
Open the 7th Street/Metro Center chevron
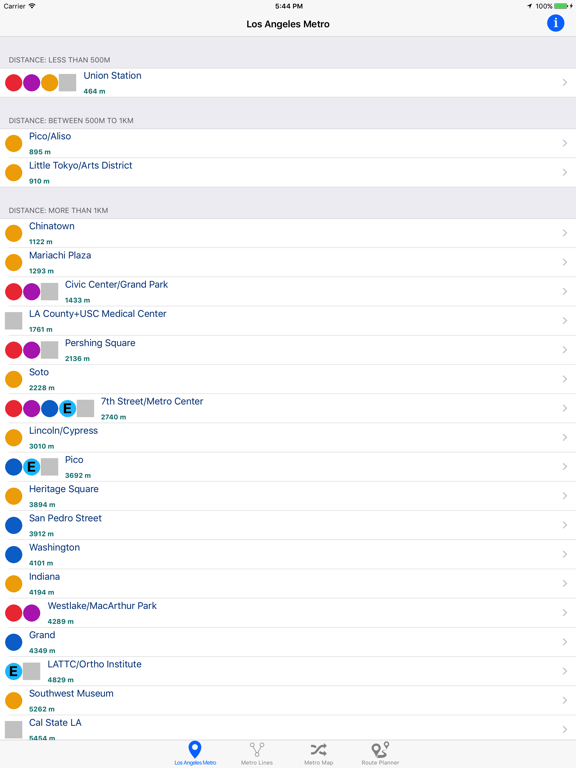click(x=565, y=408)
